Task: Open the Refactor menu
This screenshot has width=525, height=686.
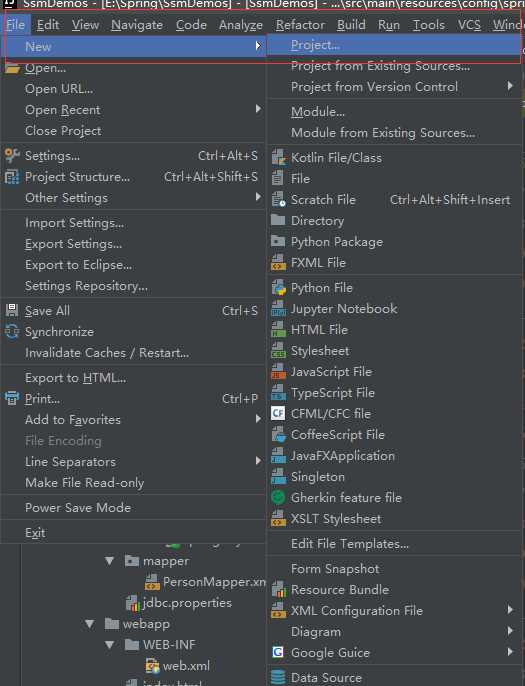Action: coord(301,25)
